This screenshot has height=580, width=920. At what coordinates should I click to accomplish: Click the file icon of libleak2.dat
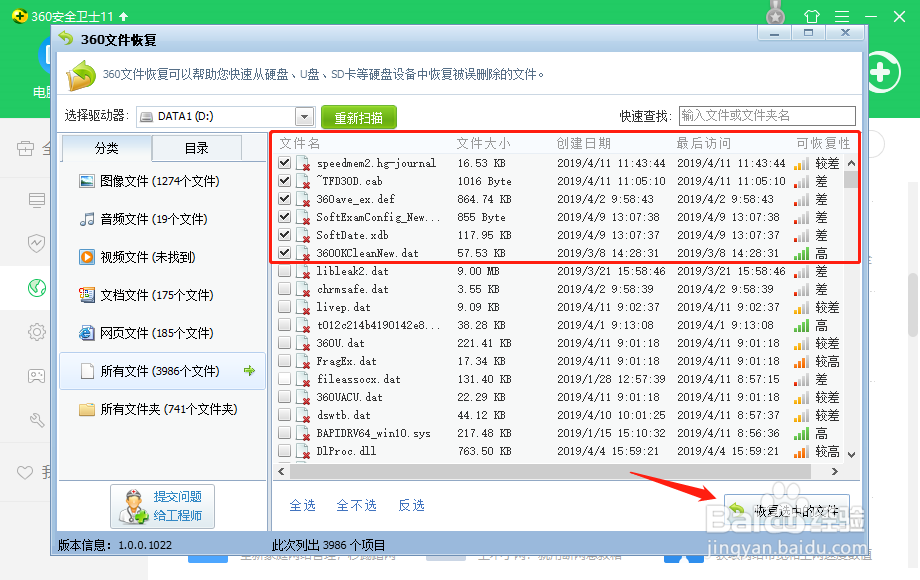(x=303, y=272)
